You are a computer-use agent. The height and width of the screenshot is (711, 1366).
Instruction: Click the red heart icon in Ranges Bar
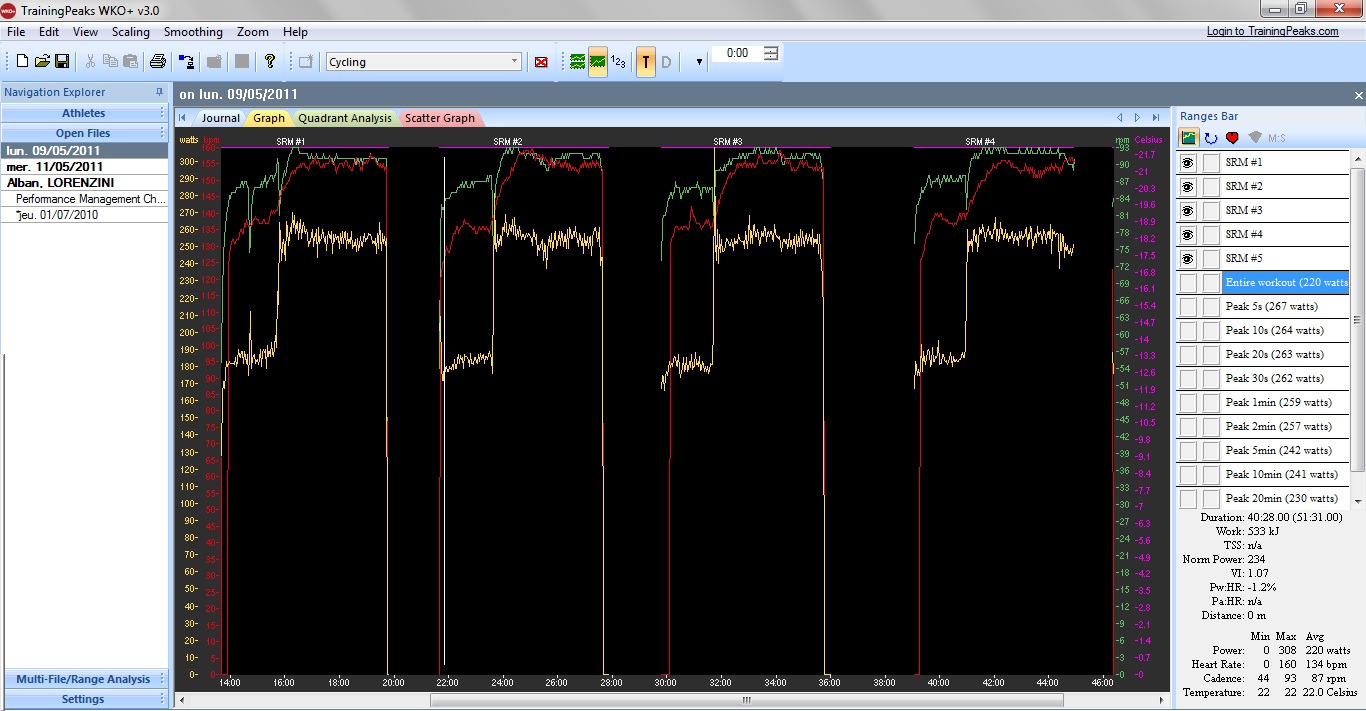click(x=1232, y=138)
